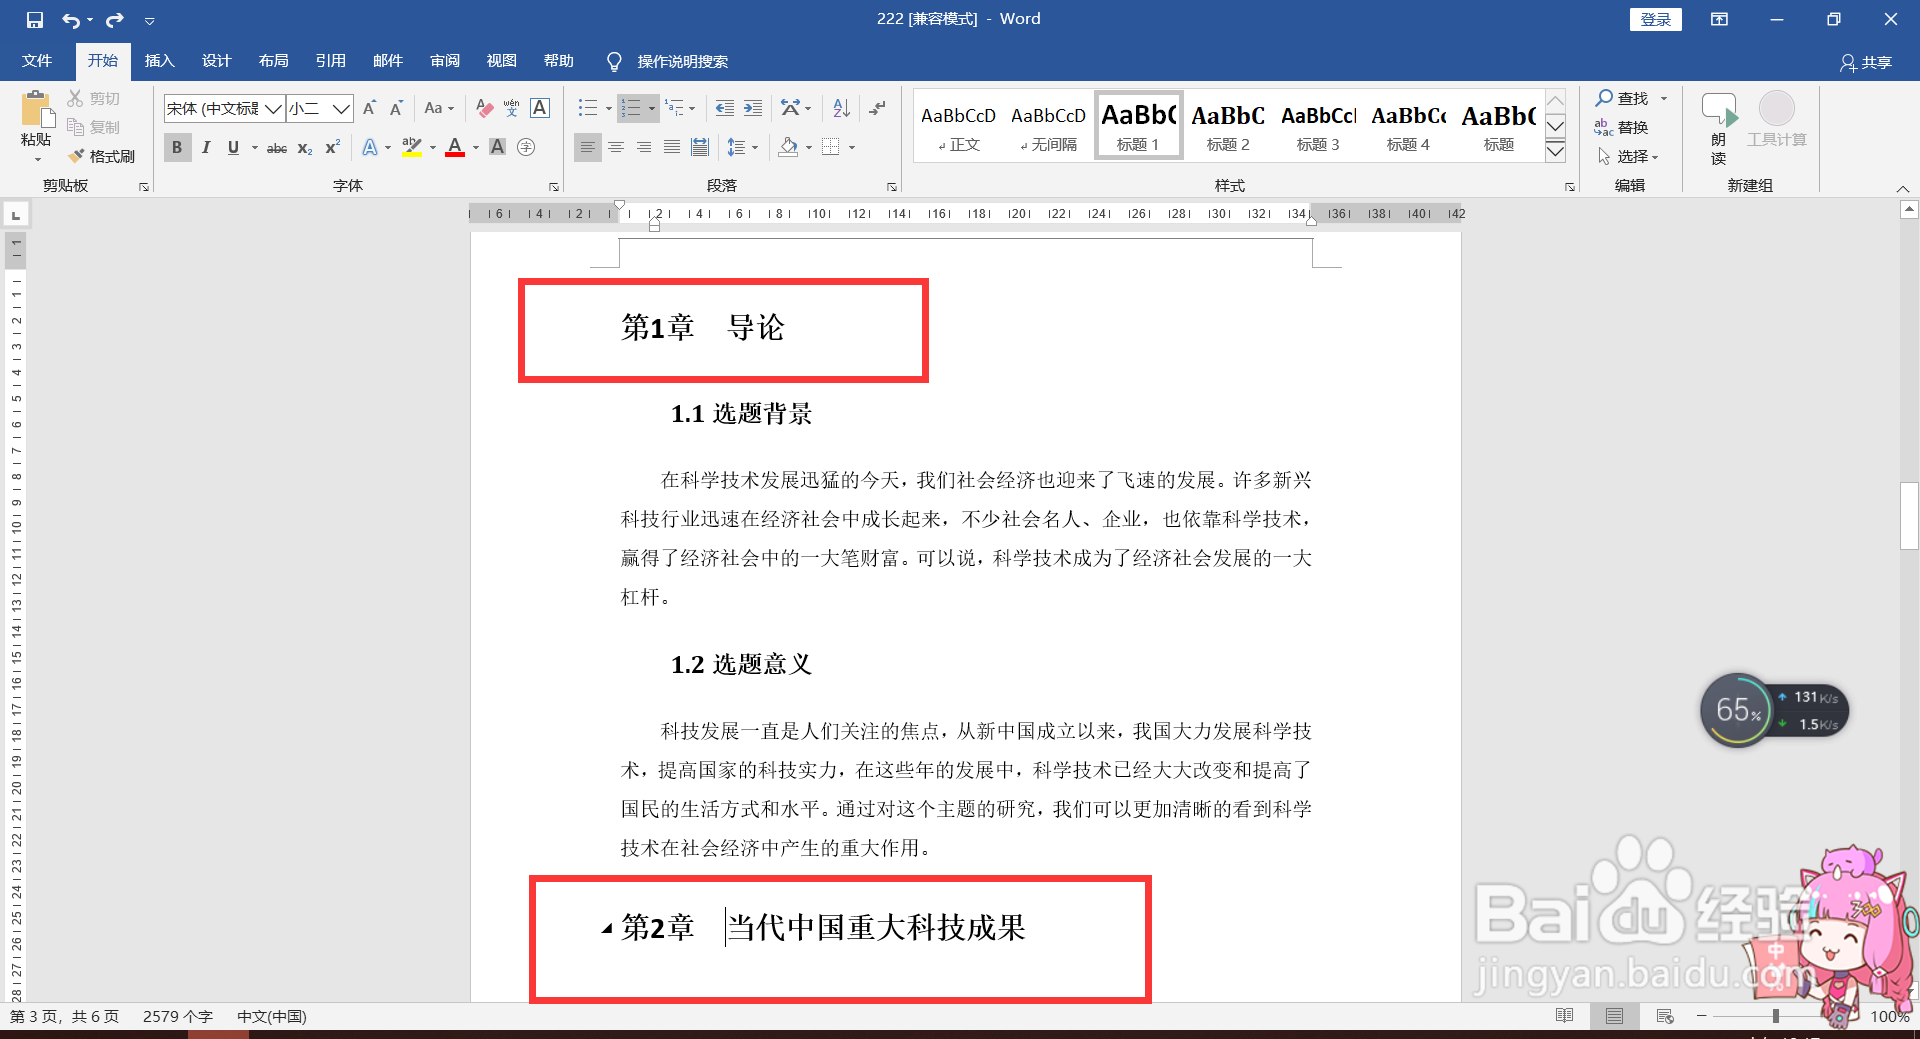
Task: Click the character border icon
Action: point(540,108)
